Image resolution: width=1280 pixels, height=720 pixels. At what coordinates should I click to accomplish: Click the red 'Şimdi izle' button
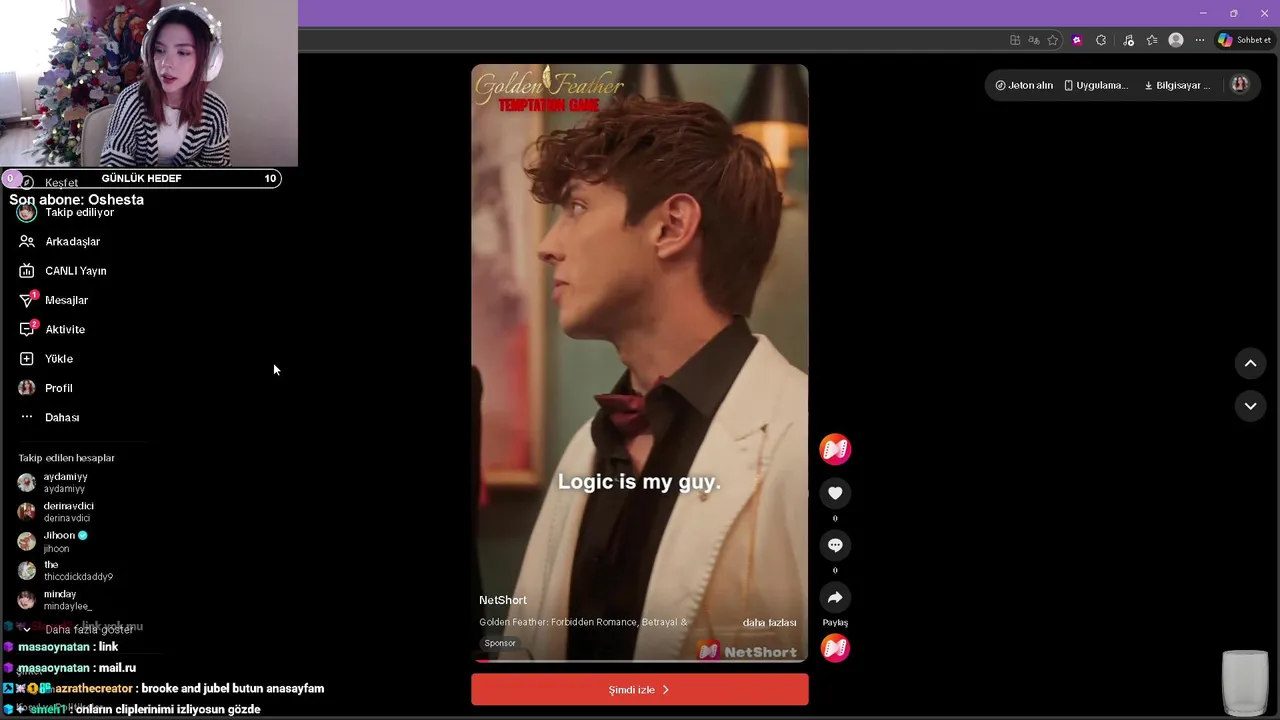(x=640, y=690)
